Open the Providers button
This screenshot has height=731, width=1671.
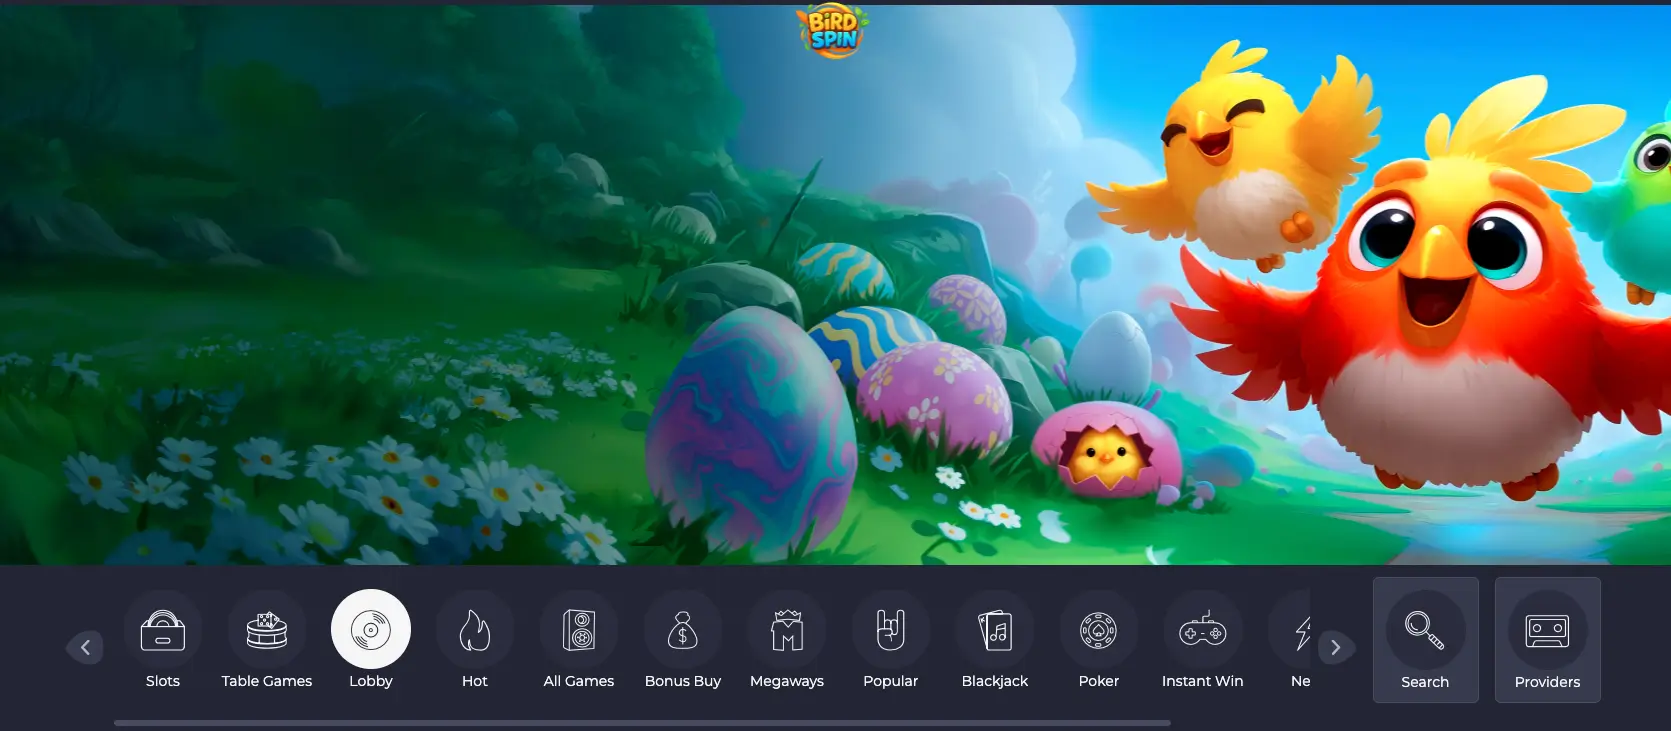[1548, 640]
